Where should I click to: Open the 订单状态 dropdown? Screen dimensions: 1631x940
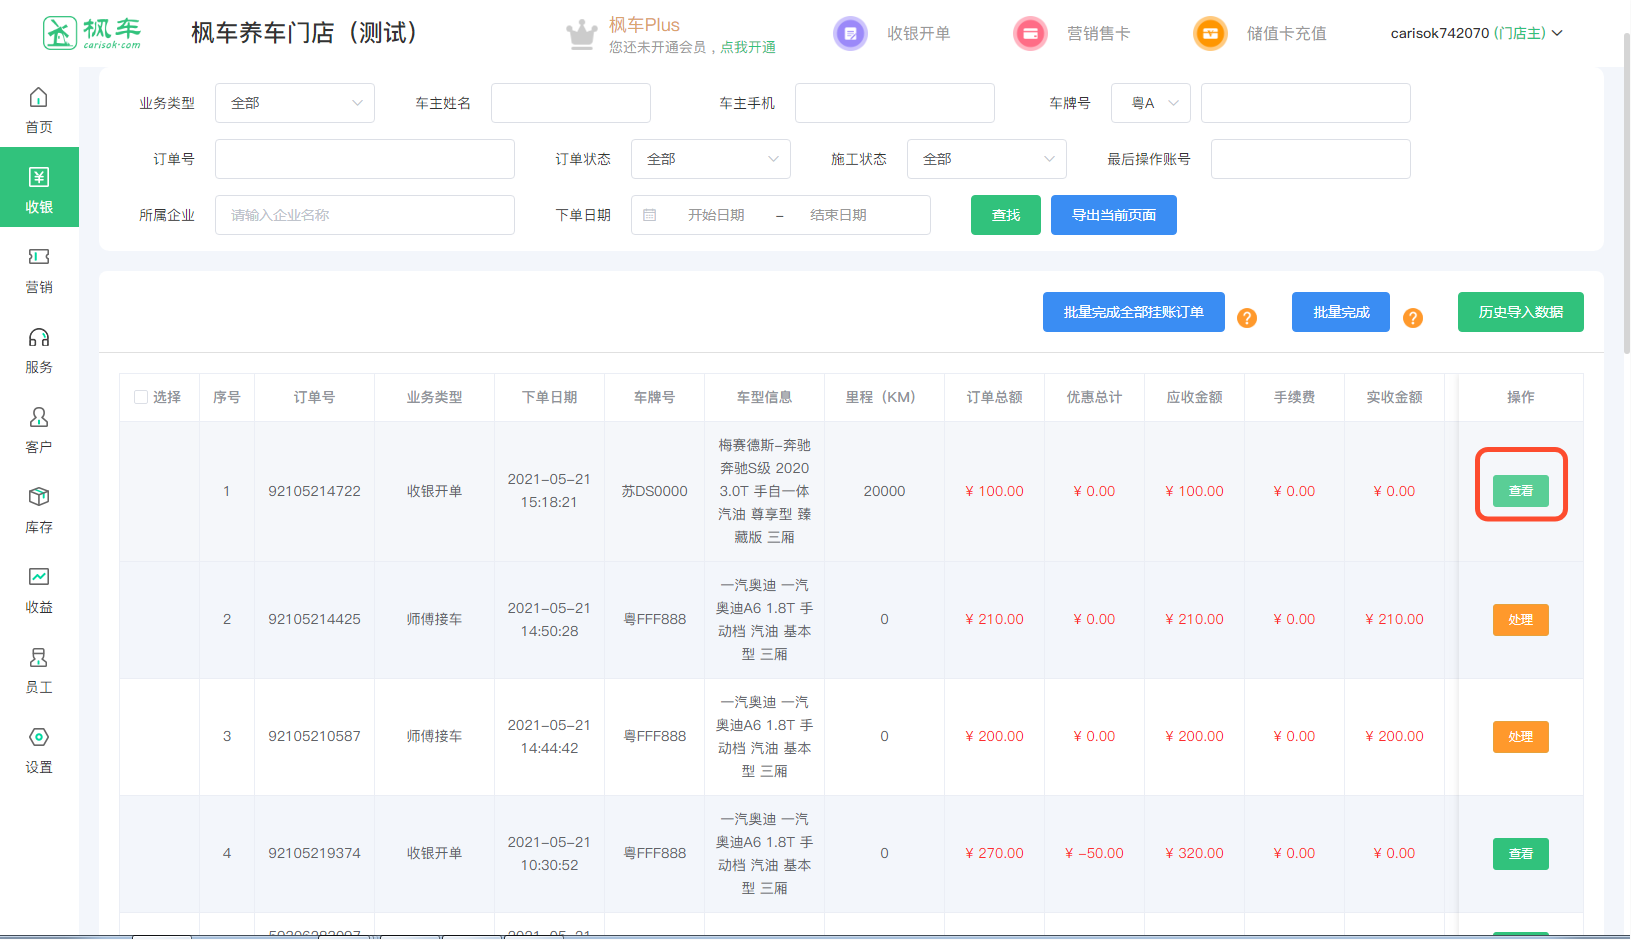(x=710, y=159)
